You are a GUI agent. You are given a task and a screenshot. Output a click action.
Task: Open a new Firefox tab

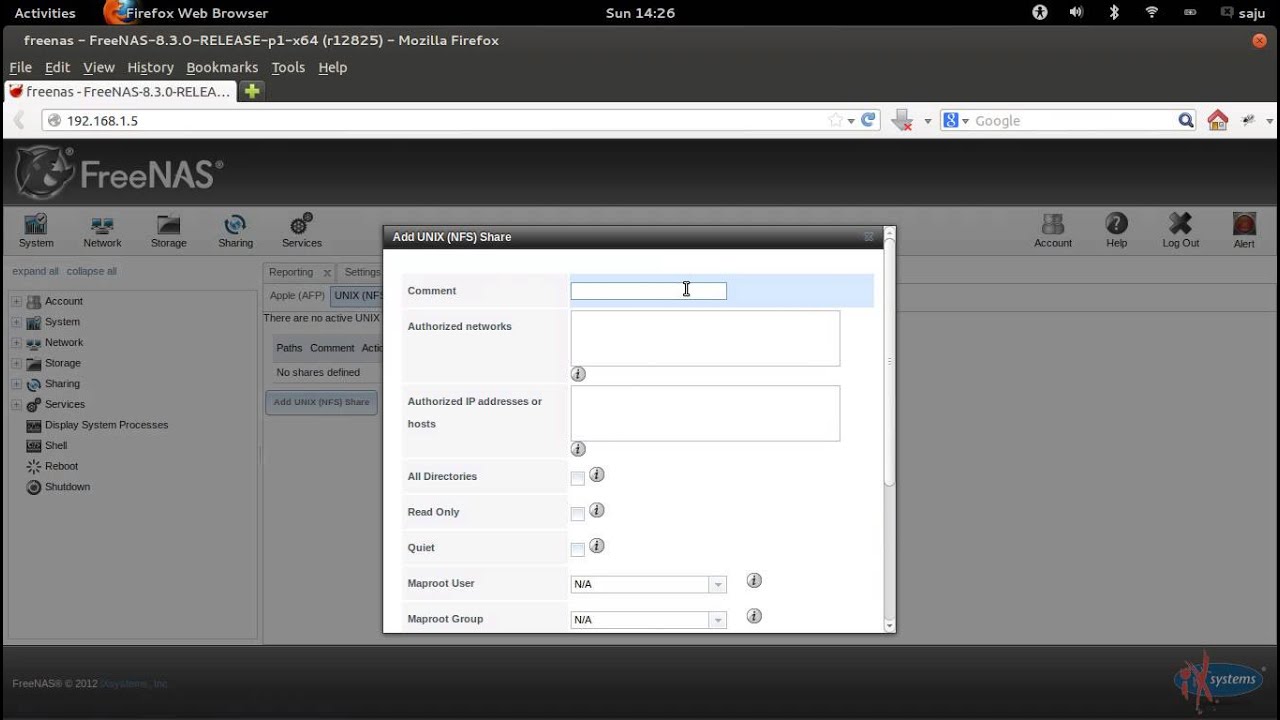[x=252, y=91]
